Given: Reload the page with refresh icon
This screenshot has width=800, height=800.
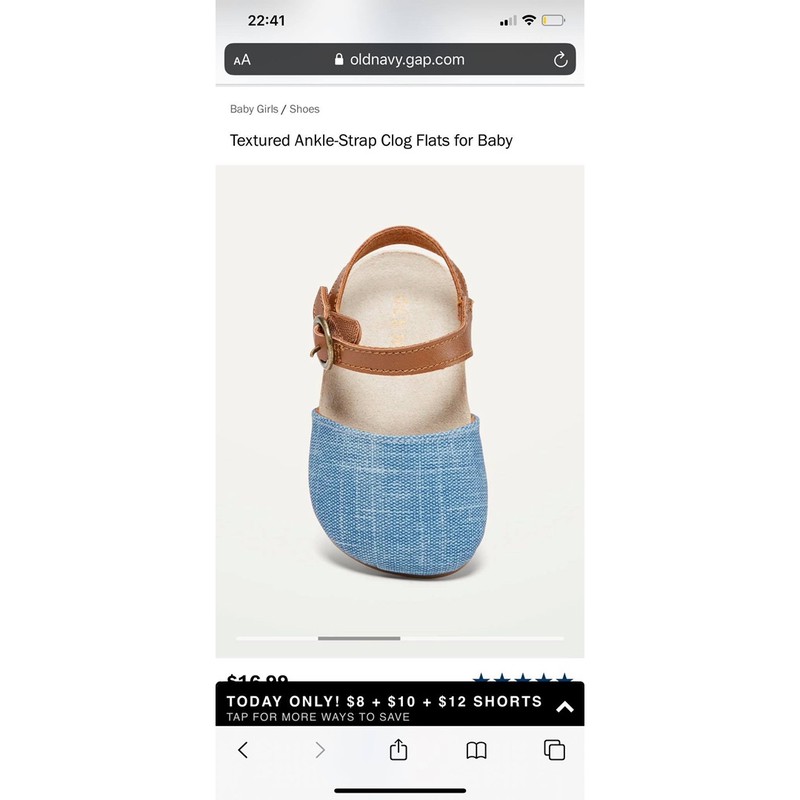Looking at the screenshot, I should [560, 60].
